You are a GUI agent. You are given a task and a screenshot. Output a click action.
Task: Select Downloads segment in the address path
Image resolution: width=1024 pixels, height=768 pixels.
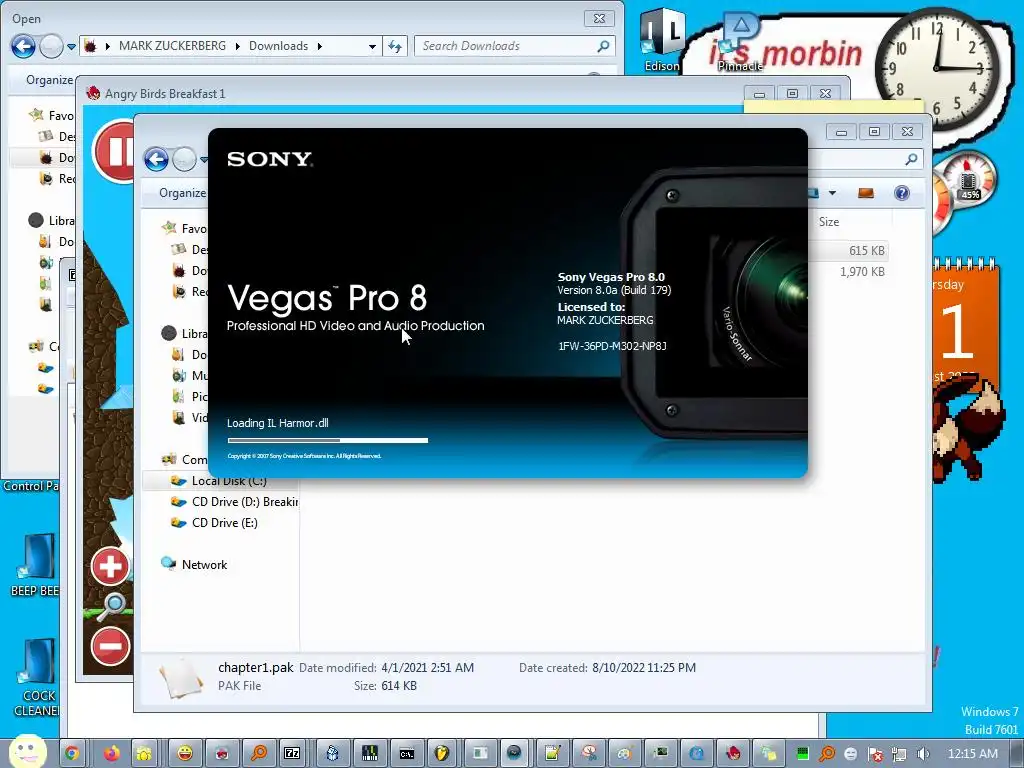tap(278, 46)
